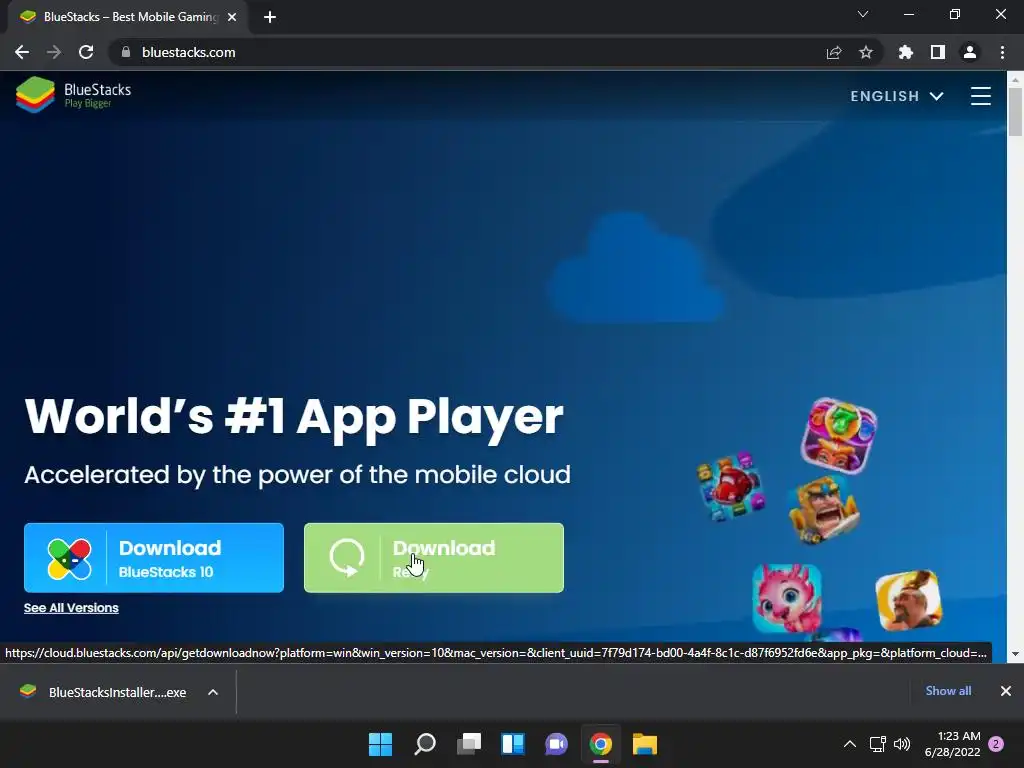The image size is (1024, 768).
Task: Open the notification center badge
Action: (x=996, y=744)
